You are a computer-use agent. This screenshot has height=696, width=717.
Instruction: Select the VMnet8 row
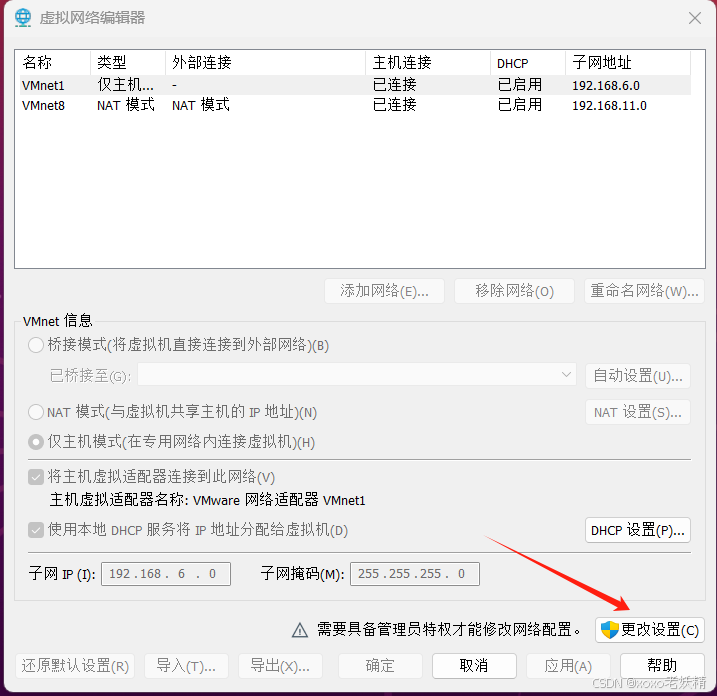[355, 105]
